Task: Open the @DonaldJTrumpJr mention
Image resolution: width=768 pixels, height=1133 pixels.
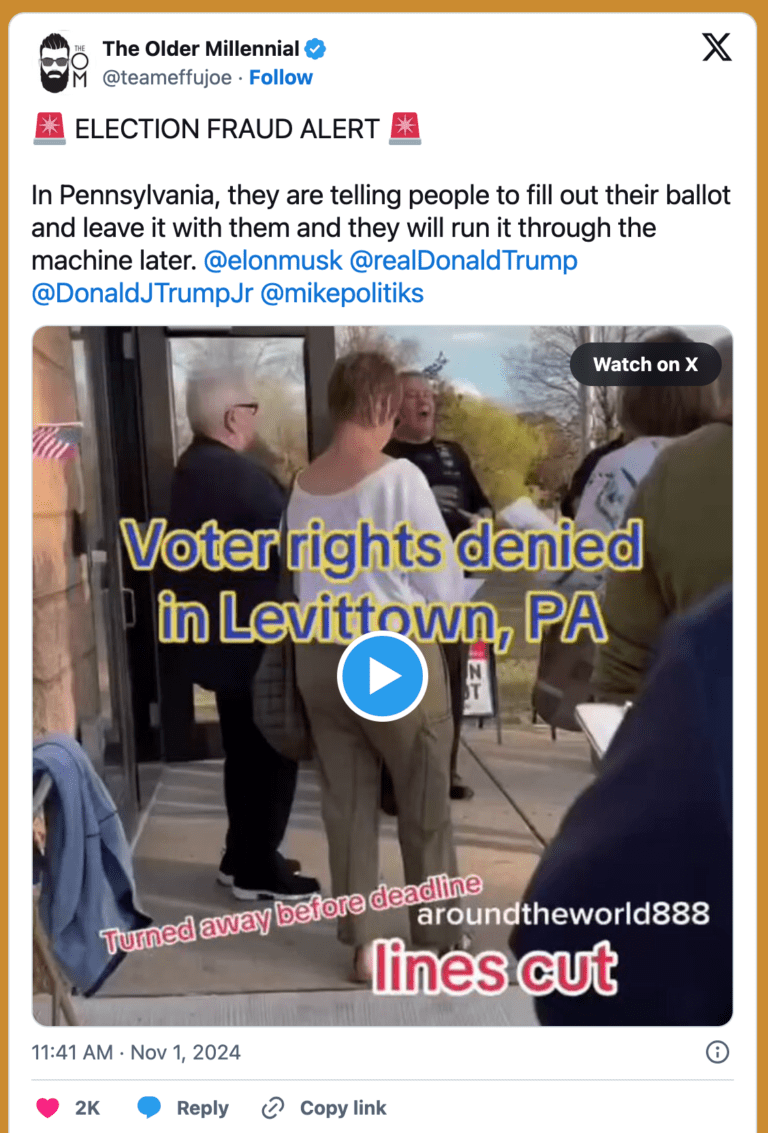Action: [x=142, y=293]
